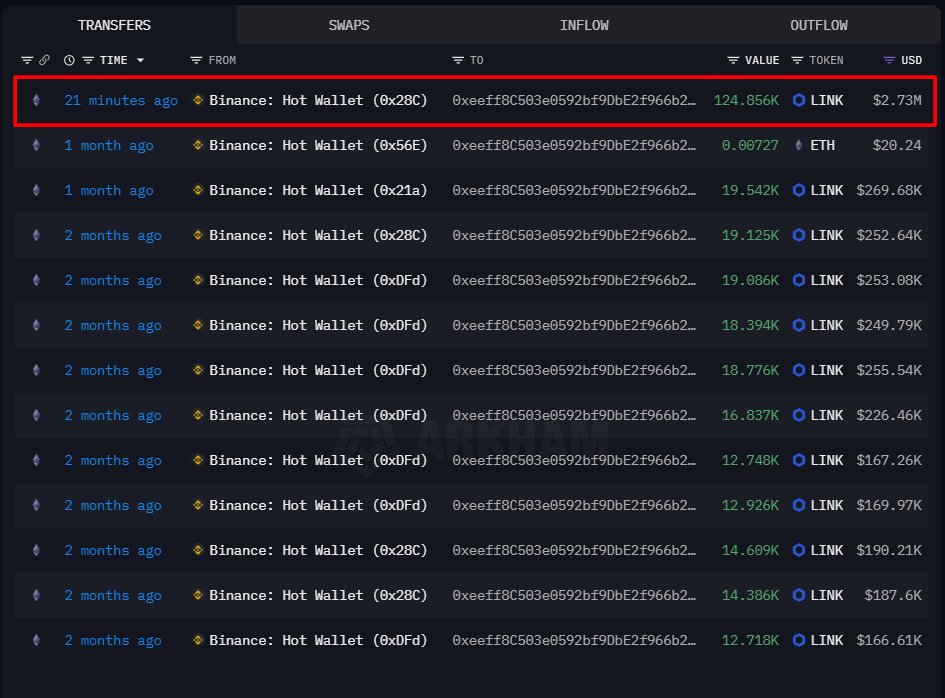
Task: Click Ethereum icon in the $166.61K row
Action: (x=36, y=640)
